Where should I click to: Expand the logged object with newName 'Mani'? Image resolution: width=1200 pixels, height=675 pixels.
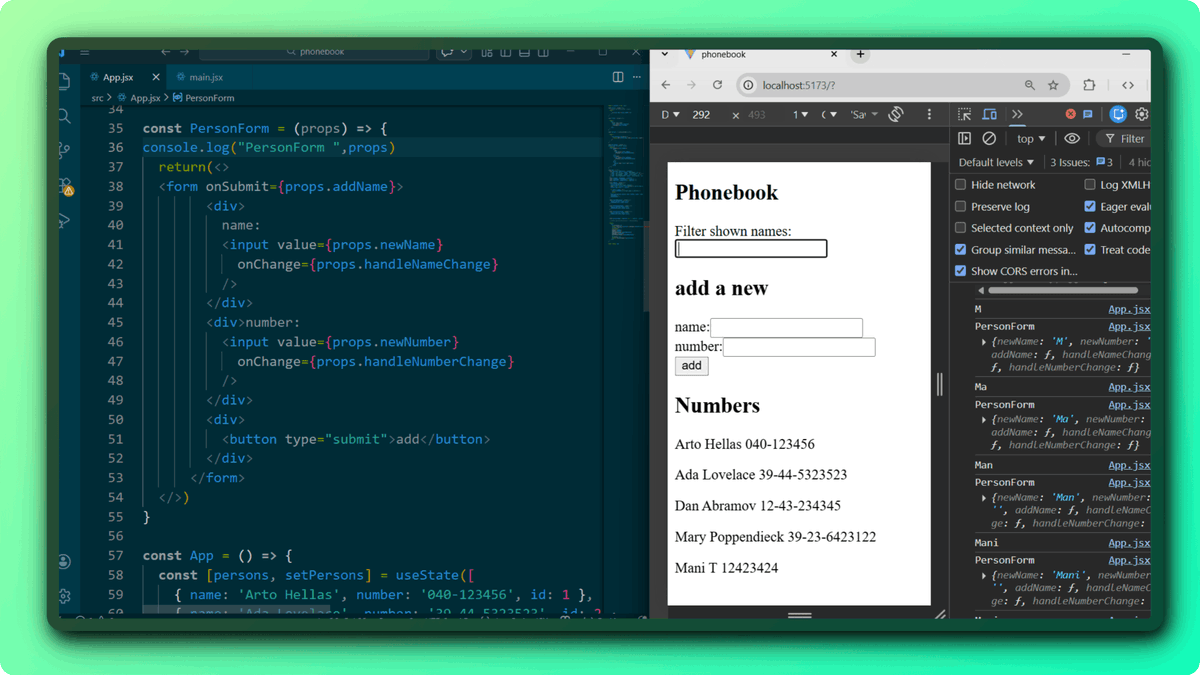pyautogui.click(x=984, y=575)
